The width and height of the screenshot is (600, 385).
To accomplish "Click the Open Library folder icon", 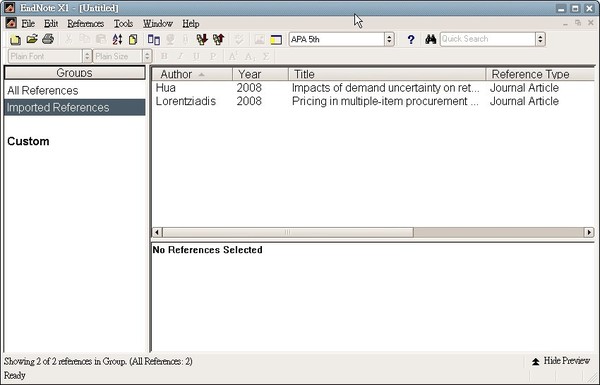I will [x=32, y=39].
